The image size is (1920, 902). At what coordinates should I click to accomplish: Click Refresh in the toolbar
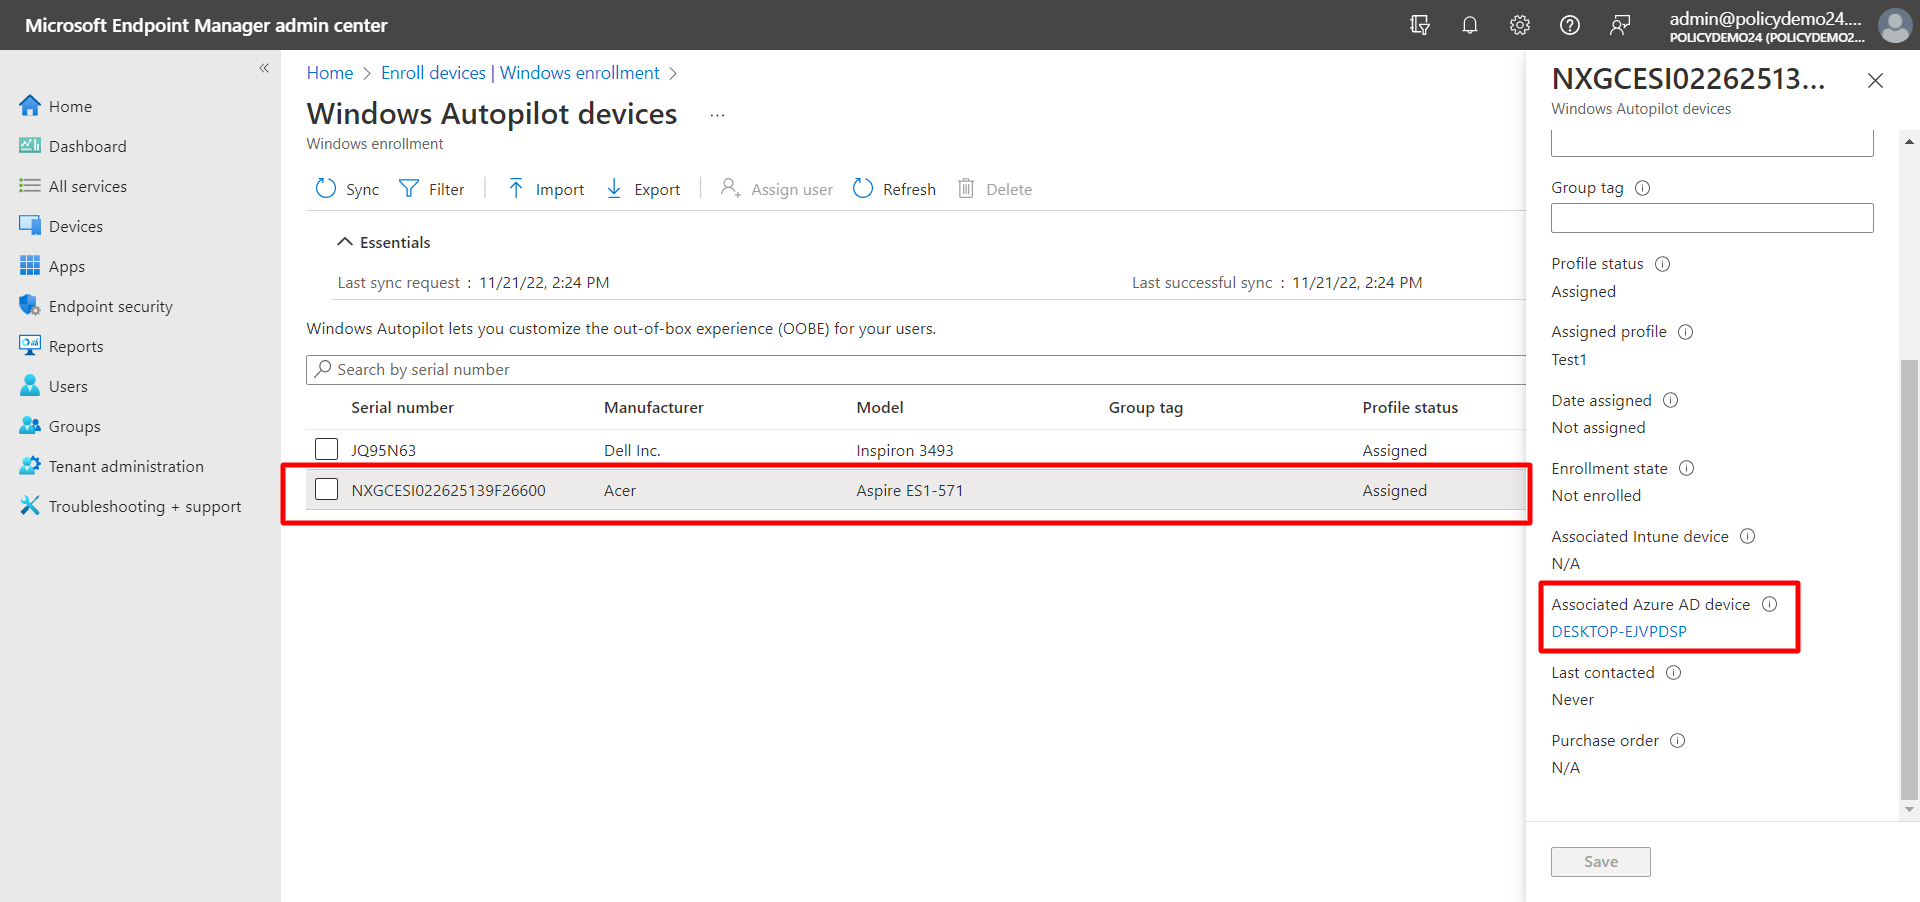[895, 189]
